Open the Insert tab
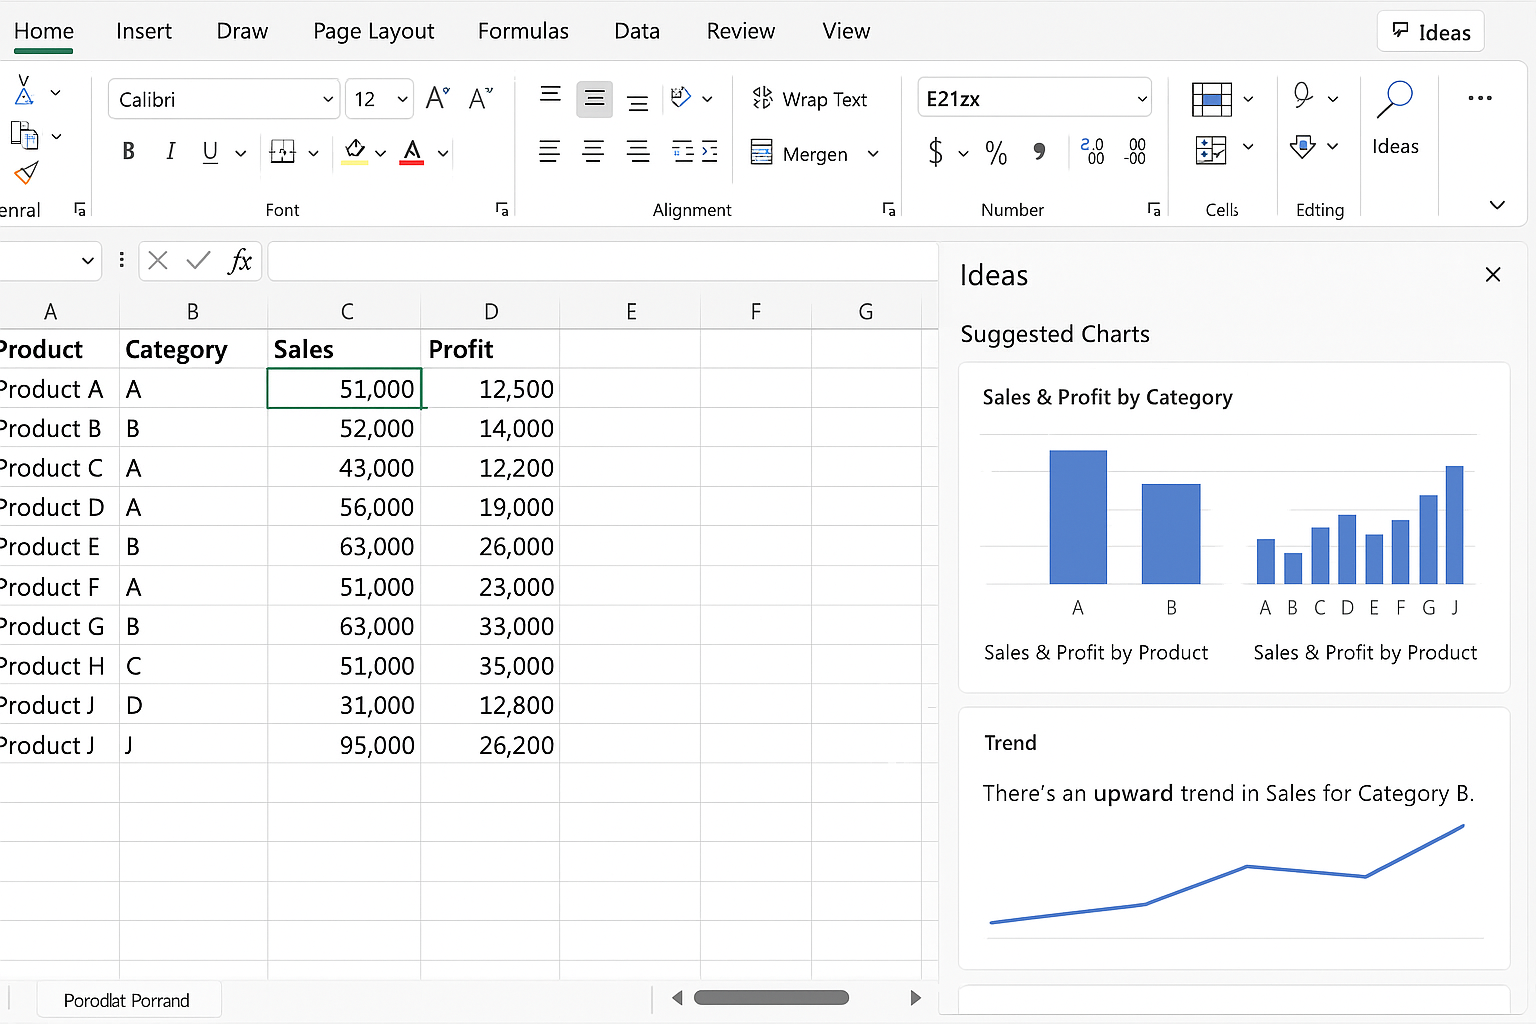 coord(144,31)
